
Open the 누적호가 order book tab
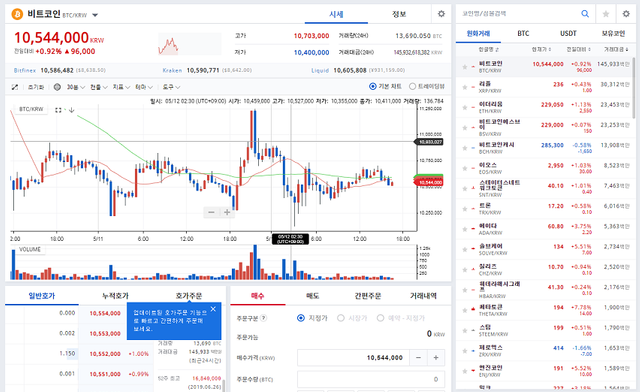point(115,296)
